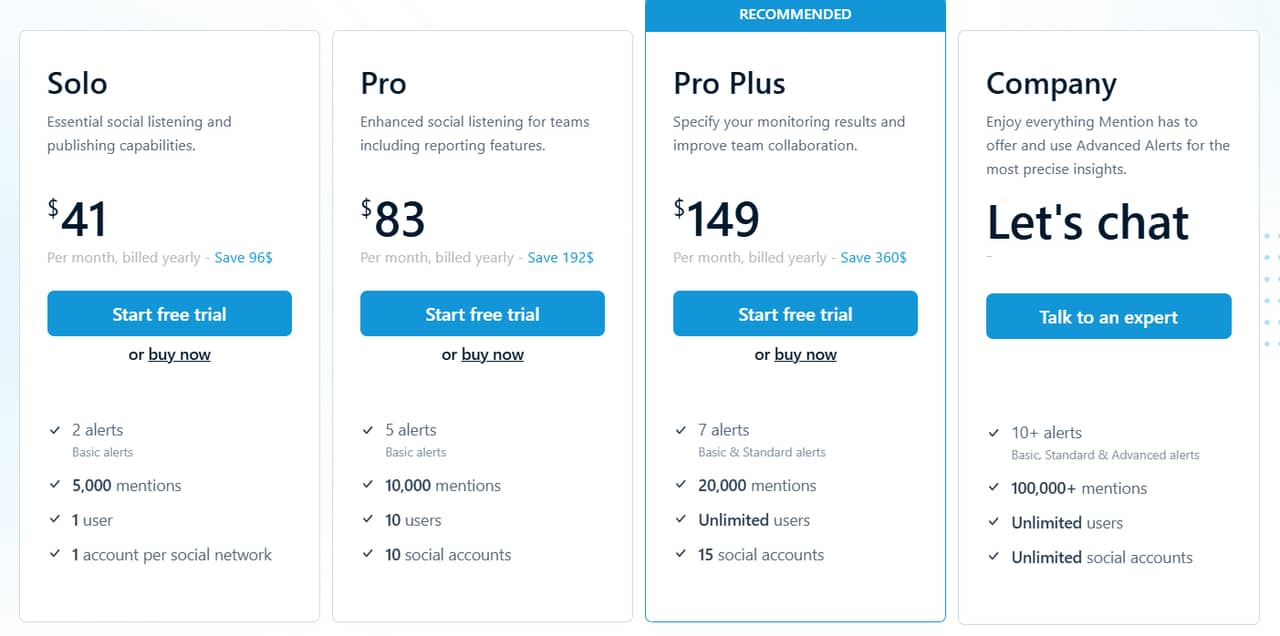
Task: Start a free trial of the Pro plan
Action: pyautogui.click(x=482, y=313)
